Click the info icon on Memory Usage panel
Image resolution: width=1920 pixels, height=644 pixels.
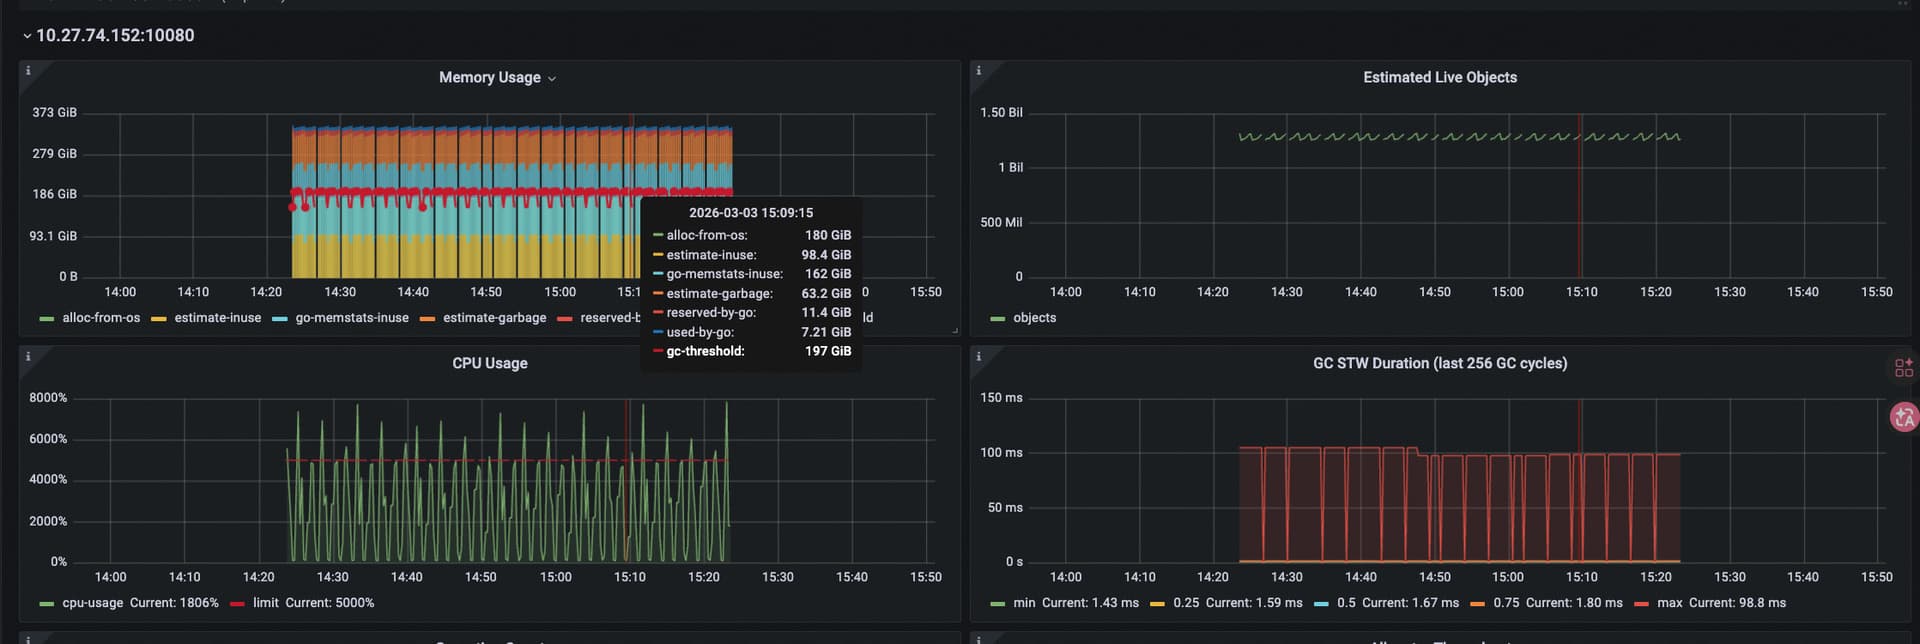pos(28,71)
